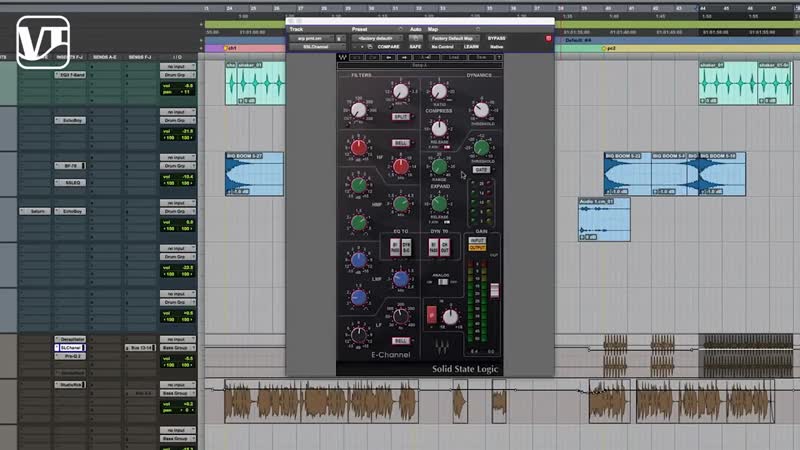Toggle the dynamics bypass switch
Viewport: 800px width, 450px height.
click(x=434, y=247)
